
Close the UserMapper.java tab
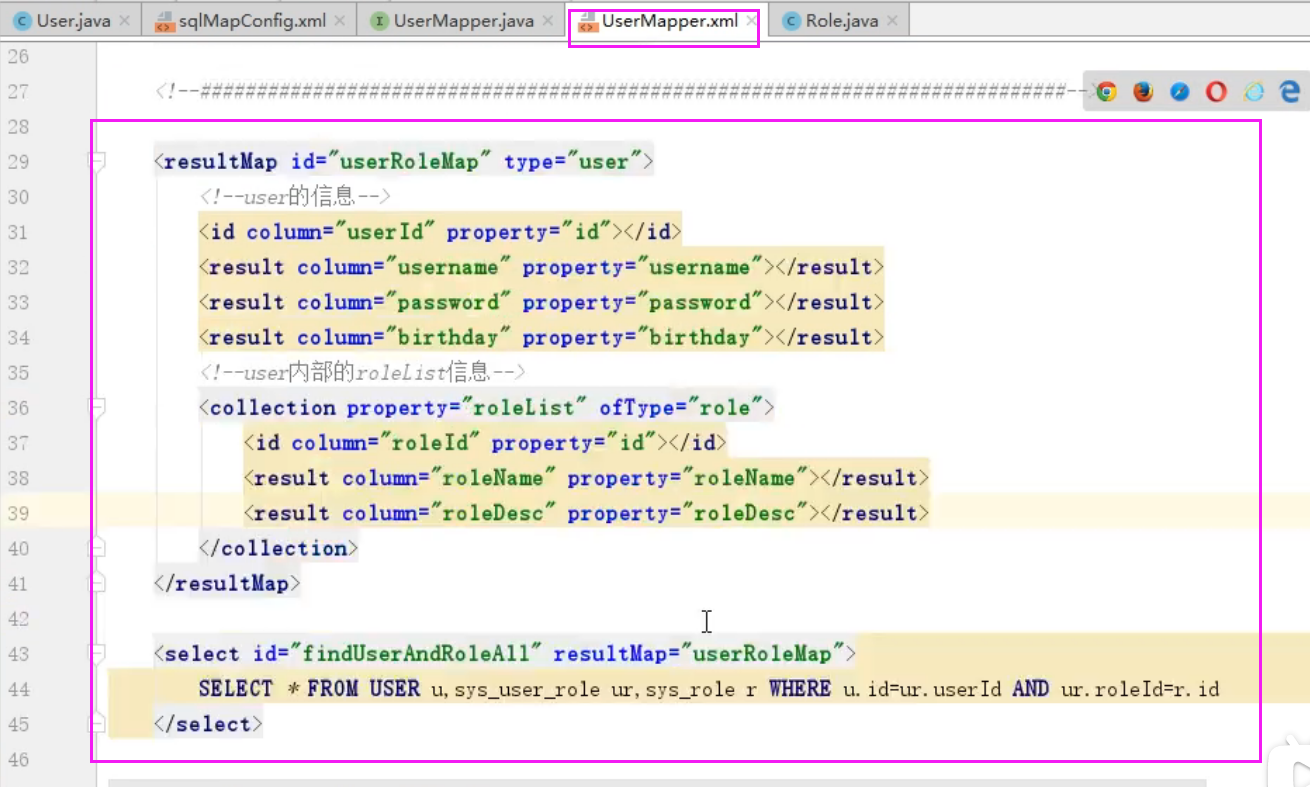click(547, 20)
